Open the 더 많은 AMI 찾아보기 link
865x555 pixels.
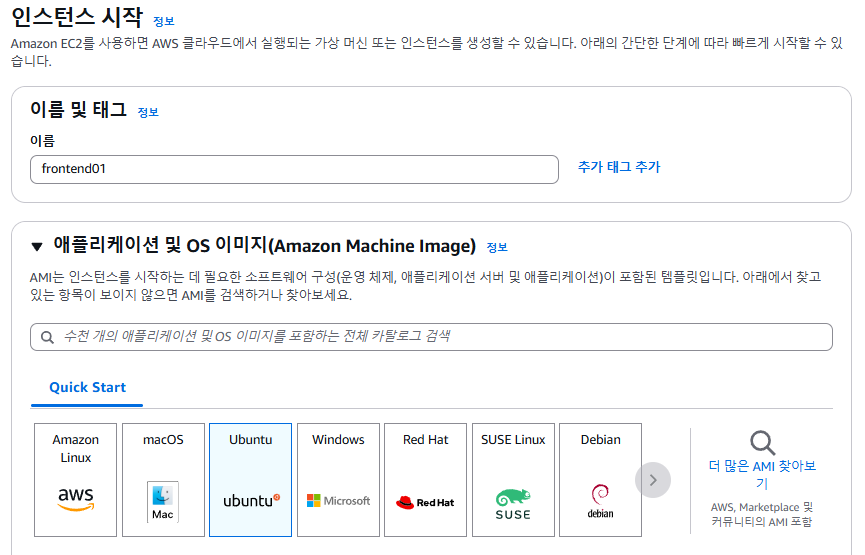tap(762, 474)
